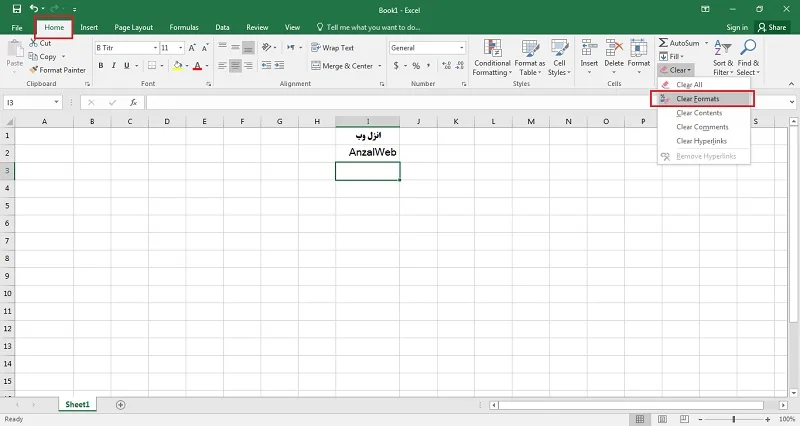Click the Format as Table icon
This screenshot has height=426, width=800.
coord(530,47)
